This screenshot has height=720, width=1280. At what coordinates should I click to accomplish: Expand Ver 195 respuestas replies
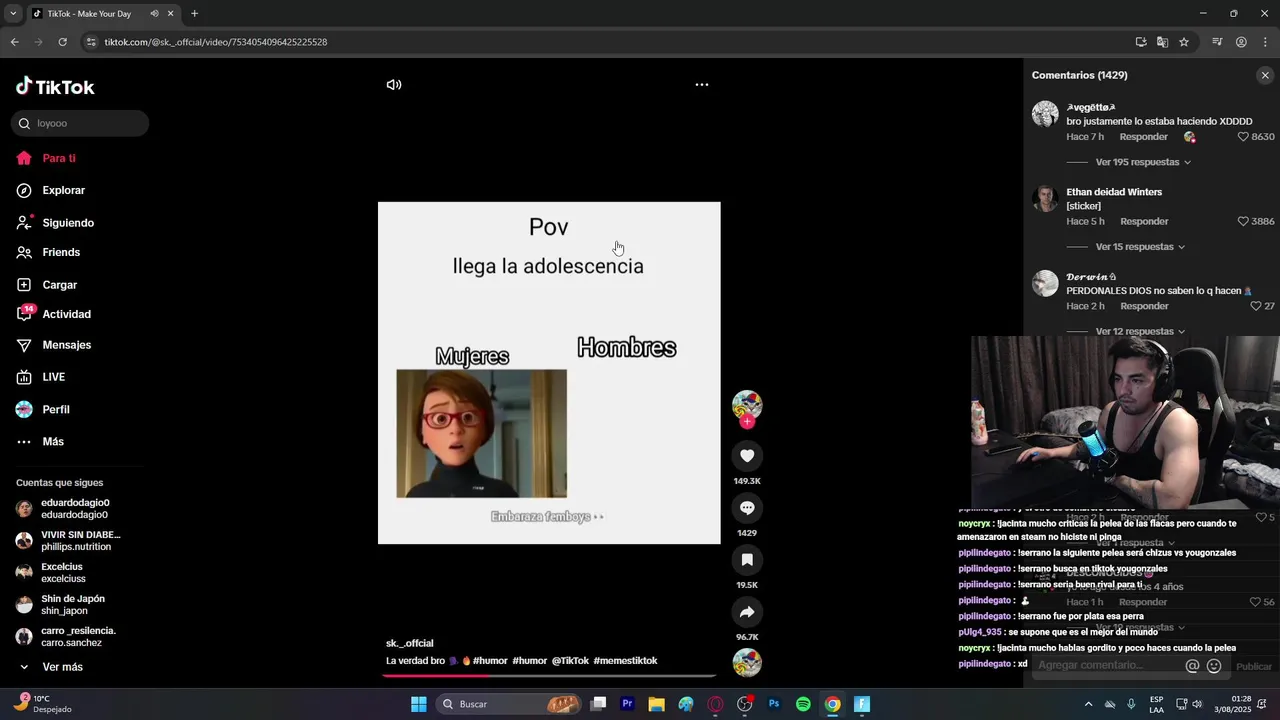tap(1143, 162)
